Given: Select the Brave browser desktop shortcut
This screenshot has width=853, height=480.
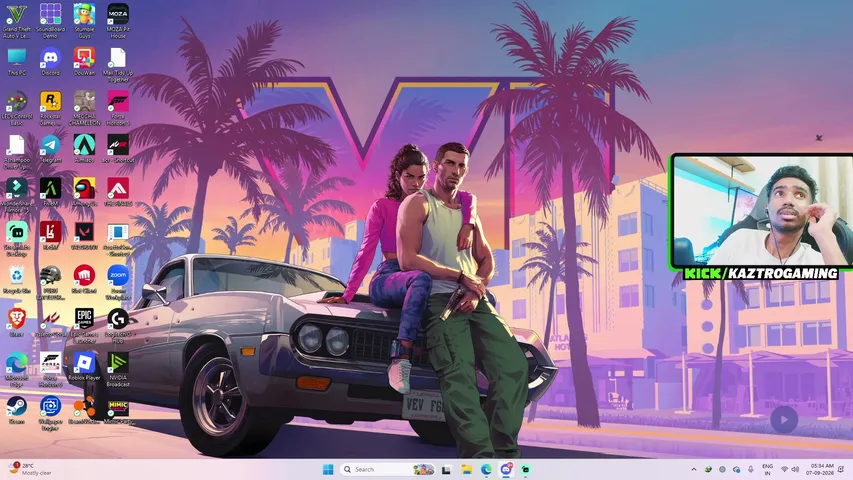Looking at the screenshot, I should coord(16,323).
